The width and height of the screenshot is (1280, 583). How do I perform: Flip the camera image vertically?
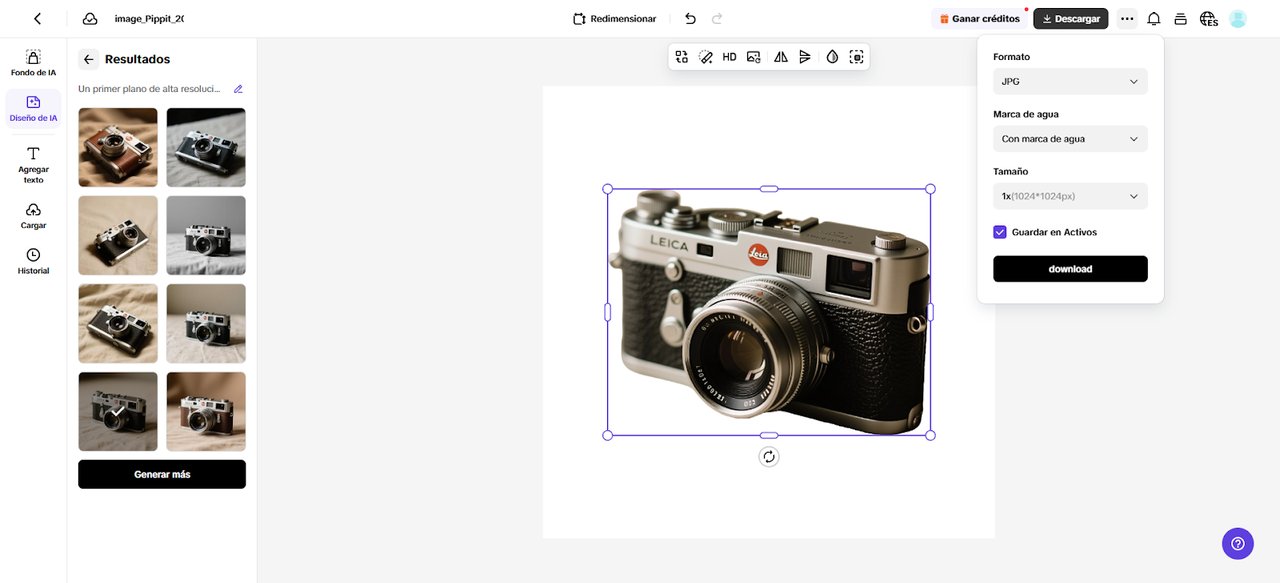coord(805,56)
